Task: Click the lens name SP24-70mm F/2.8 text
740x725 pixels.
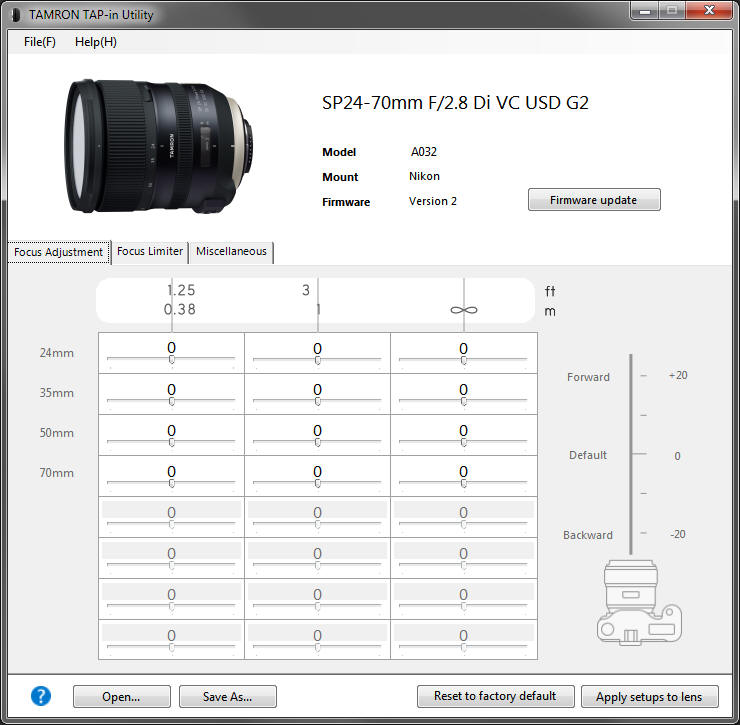Action: [455, 103]
